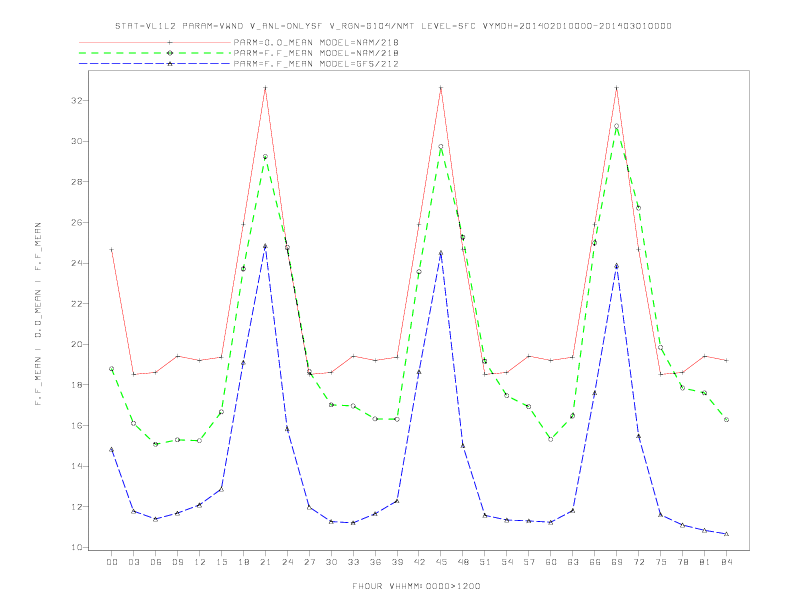Click the green circle marker at hour 84
The width and height of the screenshot is (792, 612).
[726, 420]
